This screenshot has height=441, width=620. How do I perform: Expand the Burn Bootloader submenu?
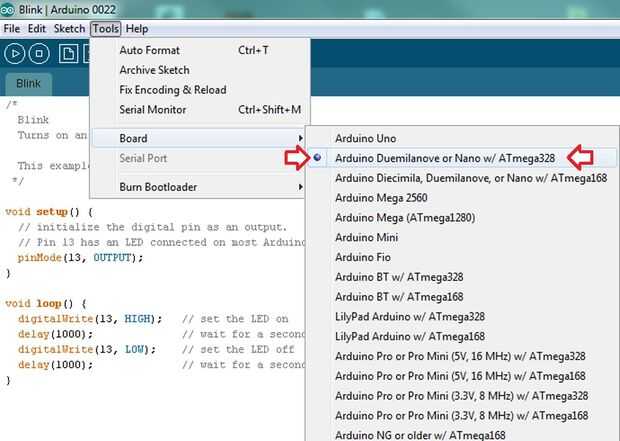[199, 187]
